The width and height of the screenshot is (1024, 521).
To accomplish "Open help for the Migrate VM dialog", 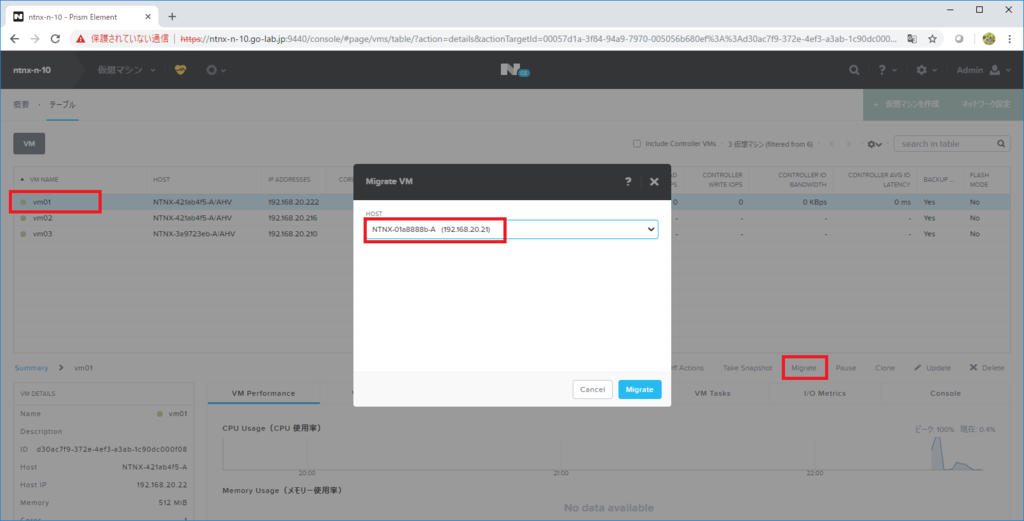I will [628, 182].
